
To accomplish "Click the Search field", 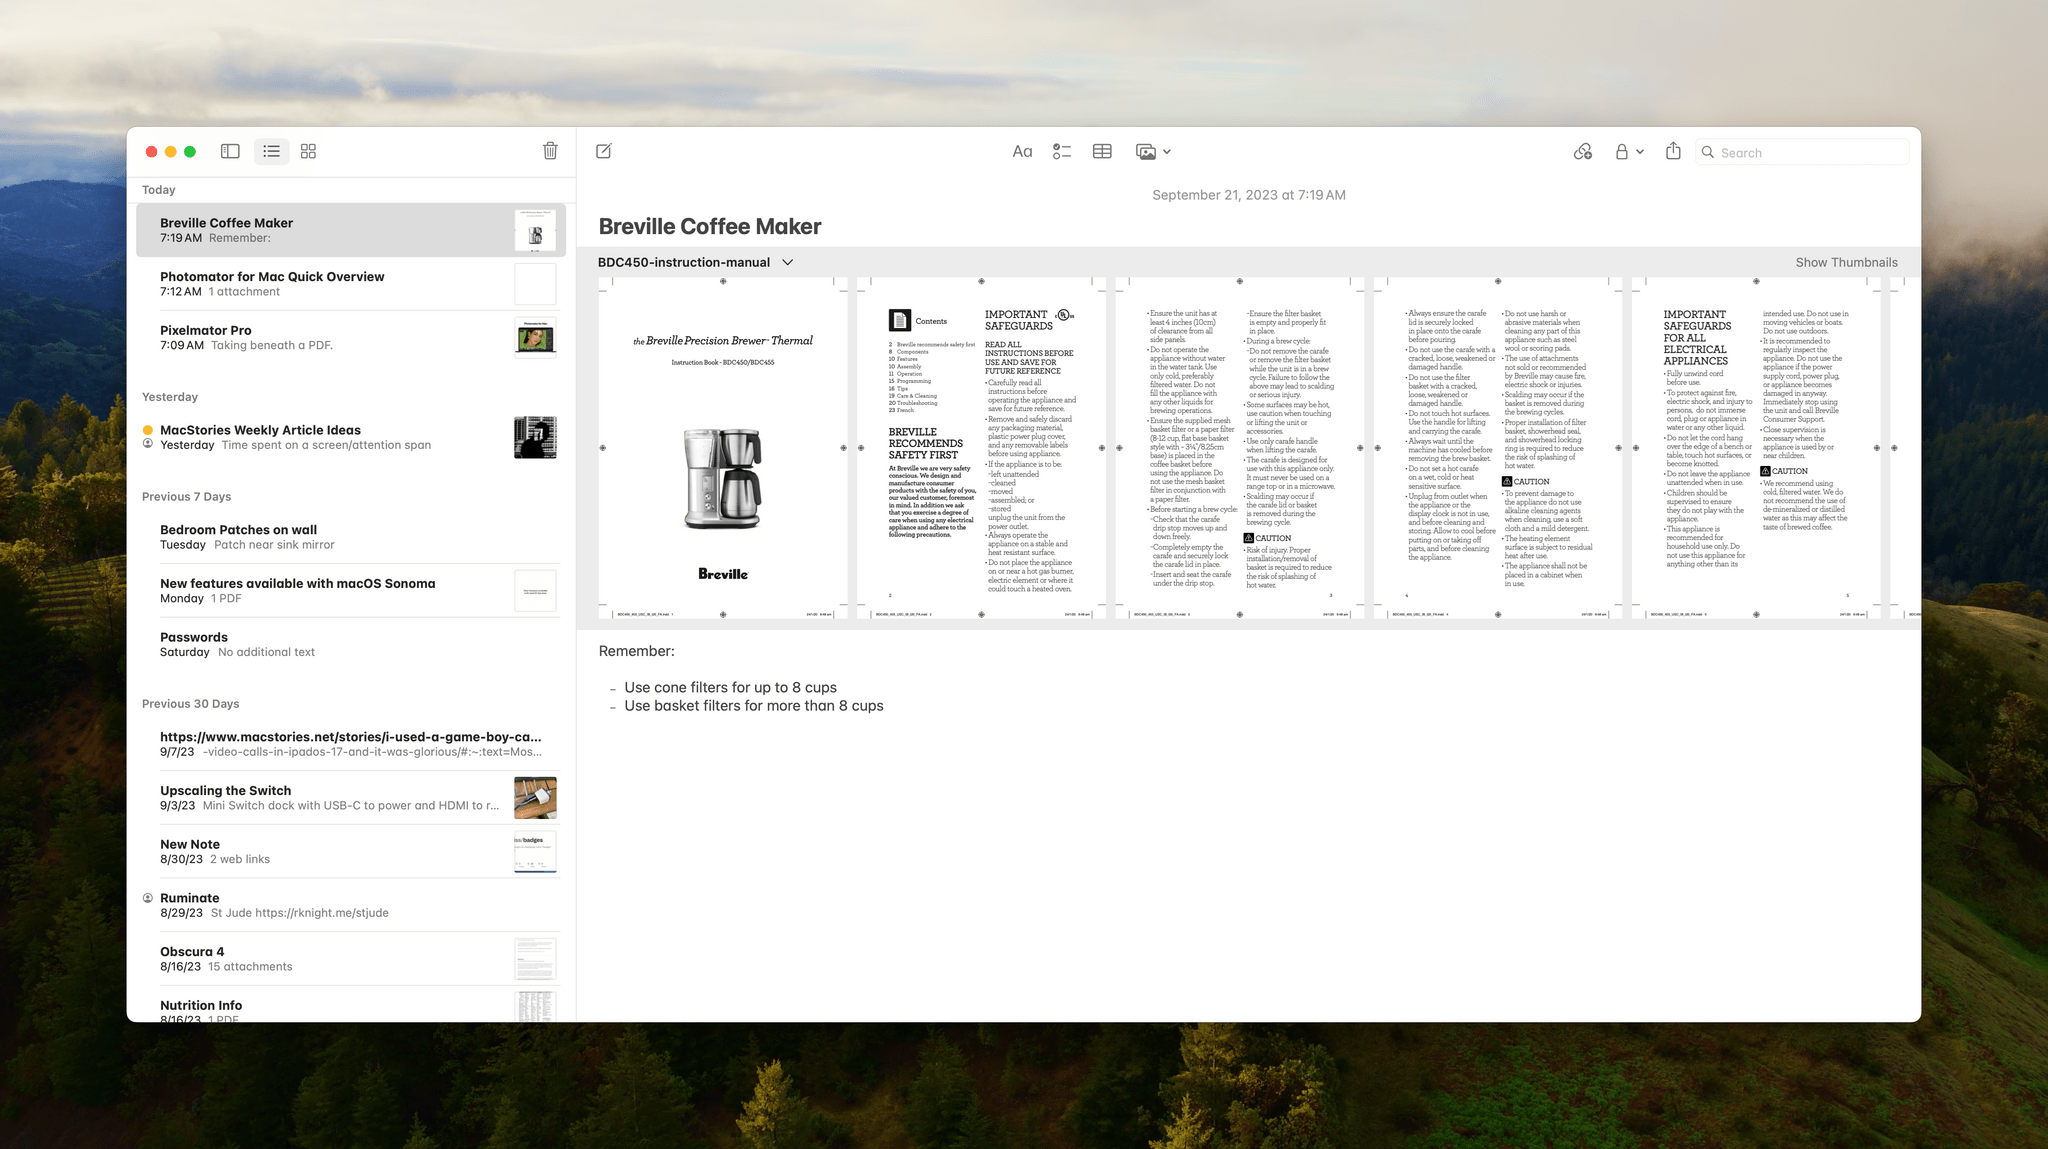I will tap(1802, 152).
